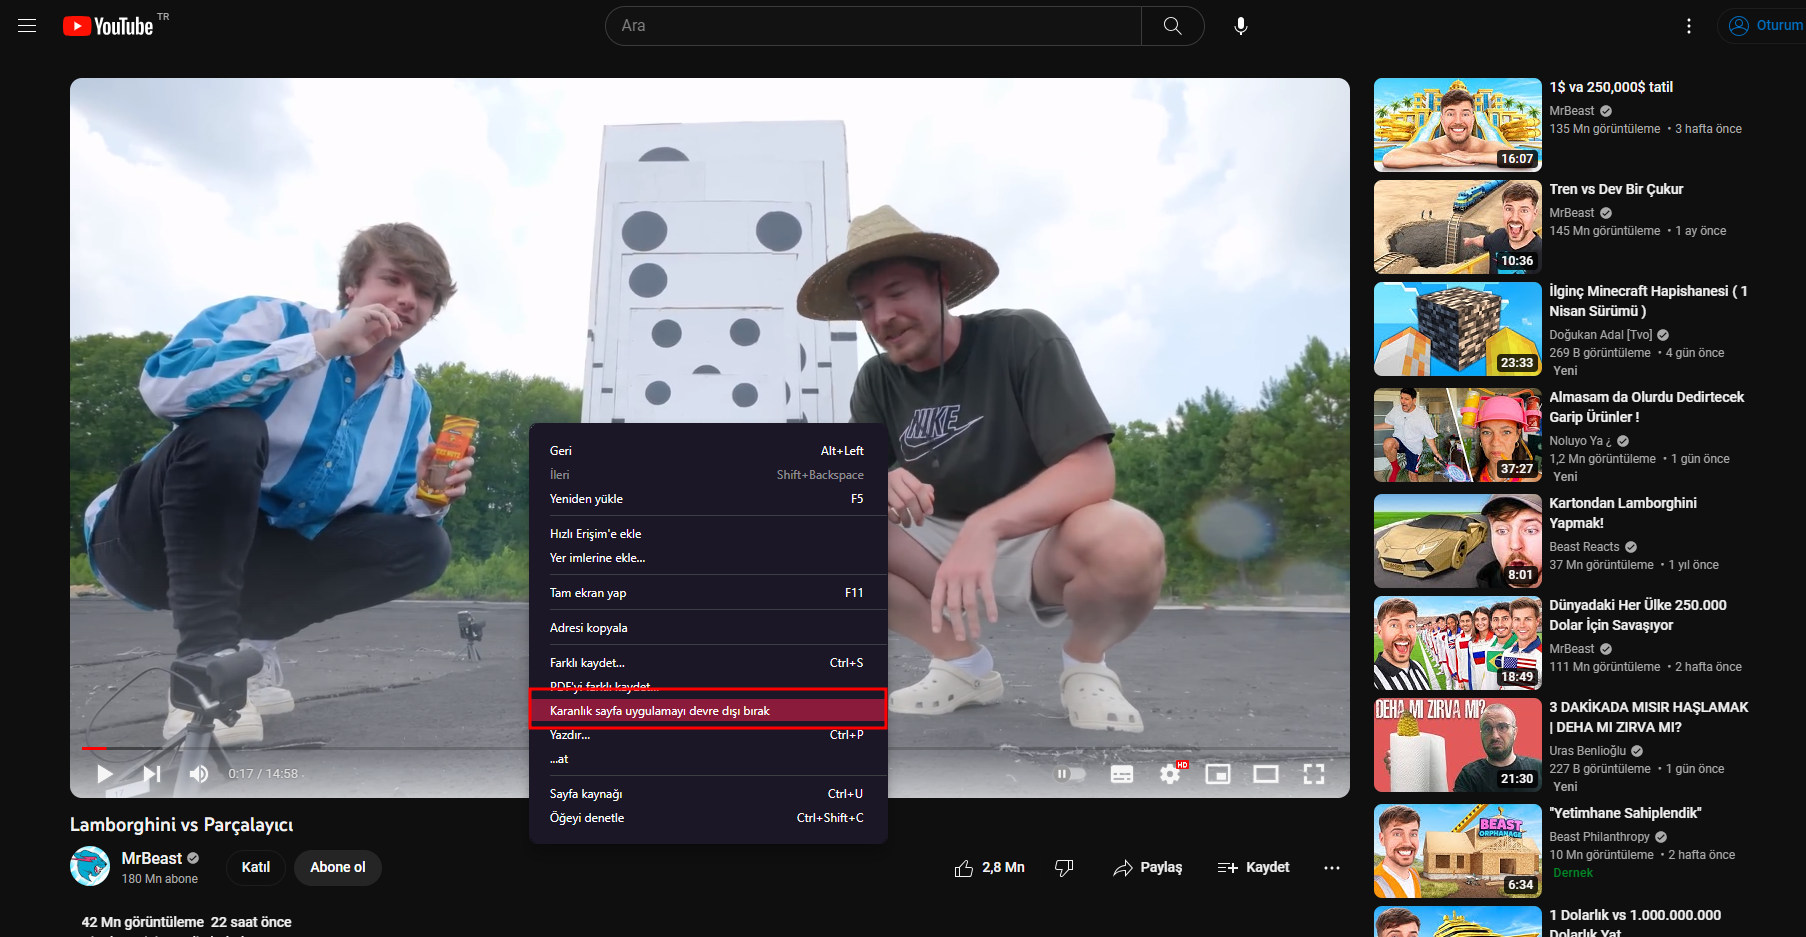Open the DEHA MI ZIRVA MI thumbnail
Viewport: 1806px width, 937px height.
click(x=1458, y=745)
